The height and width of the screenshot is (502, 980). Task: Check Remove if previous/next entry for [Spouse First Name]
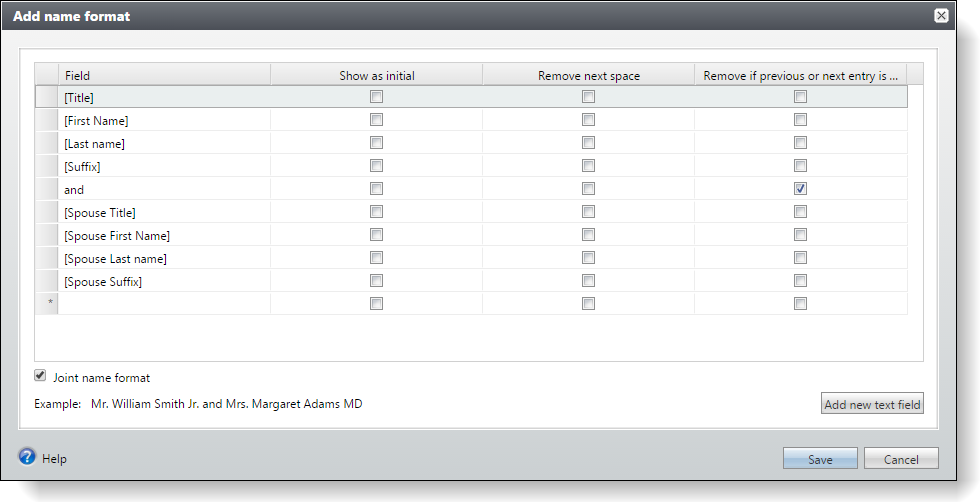[x=800, y=235]
